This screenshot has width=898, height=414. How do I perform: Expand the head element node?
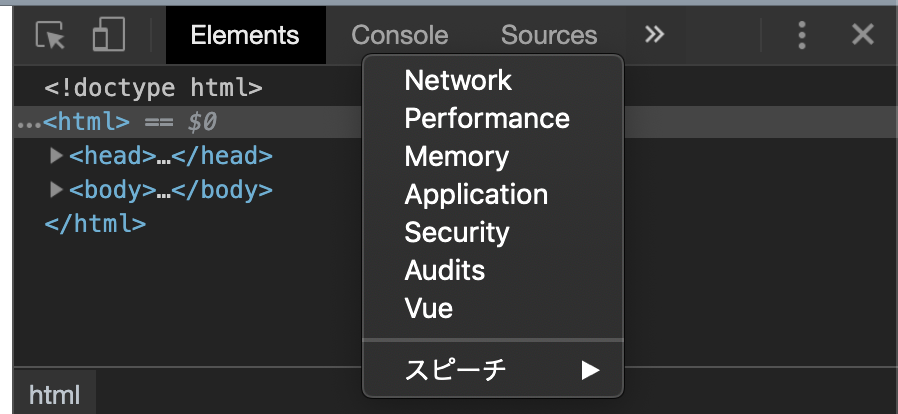tap(57, 156)
